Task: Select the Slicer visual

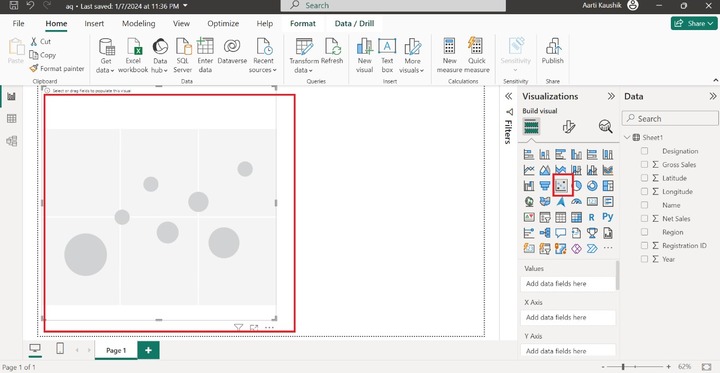Action: tap(545, 217)
